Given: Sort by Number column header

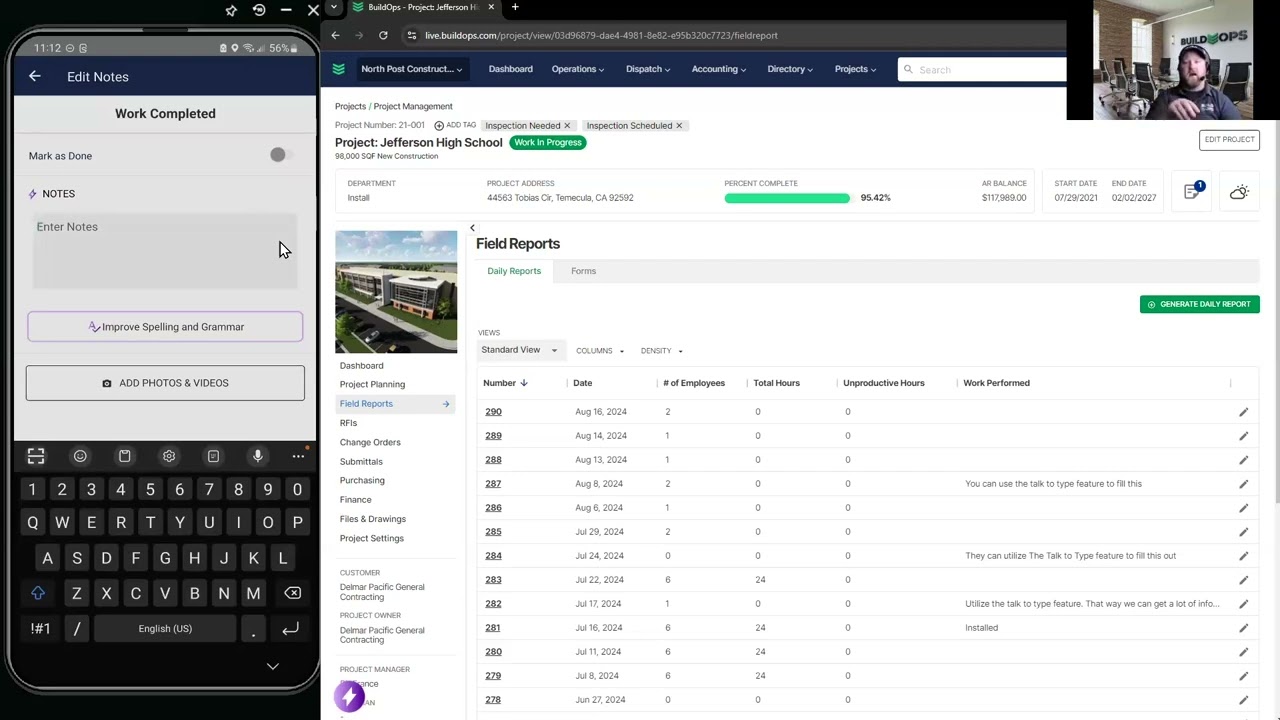Looking at the screenshot, I should tap(505, 383).
